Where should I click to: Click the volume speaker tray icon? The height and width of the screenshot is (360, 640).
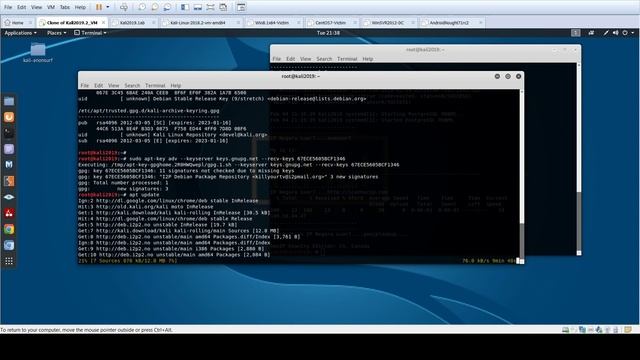point(616,33)
